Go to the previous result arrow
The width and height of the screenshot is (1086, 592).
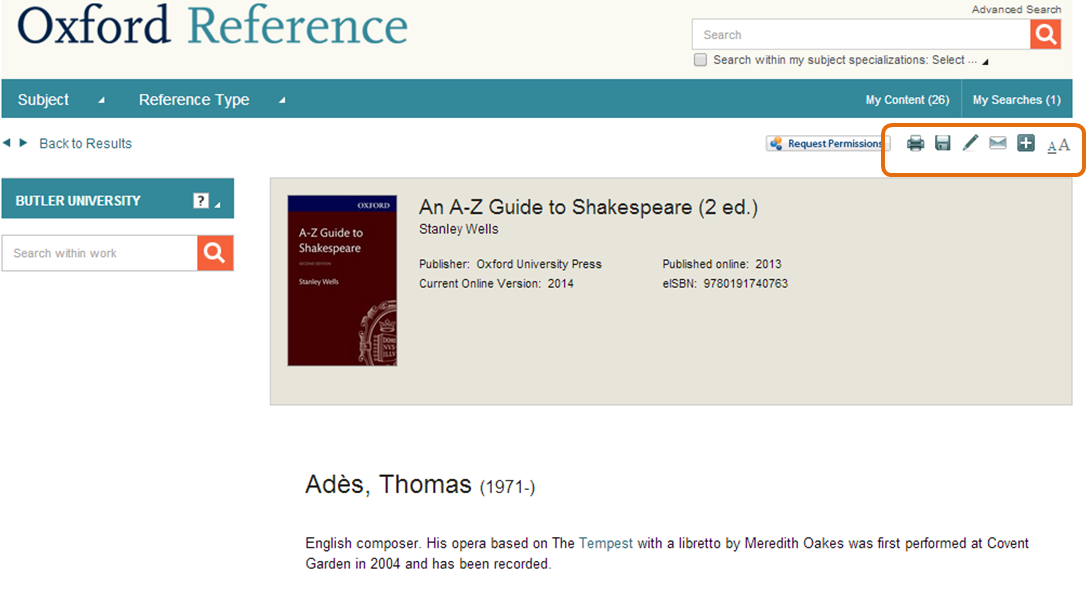pos(7,143)
